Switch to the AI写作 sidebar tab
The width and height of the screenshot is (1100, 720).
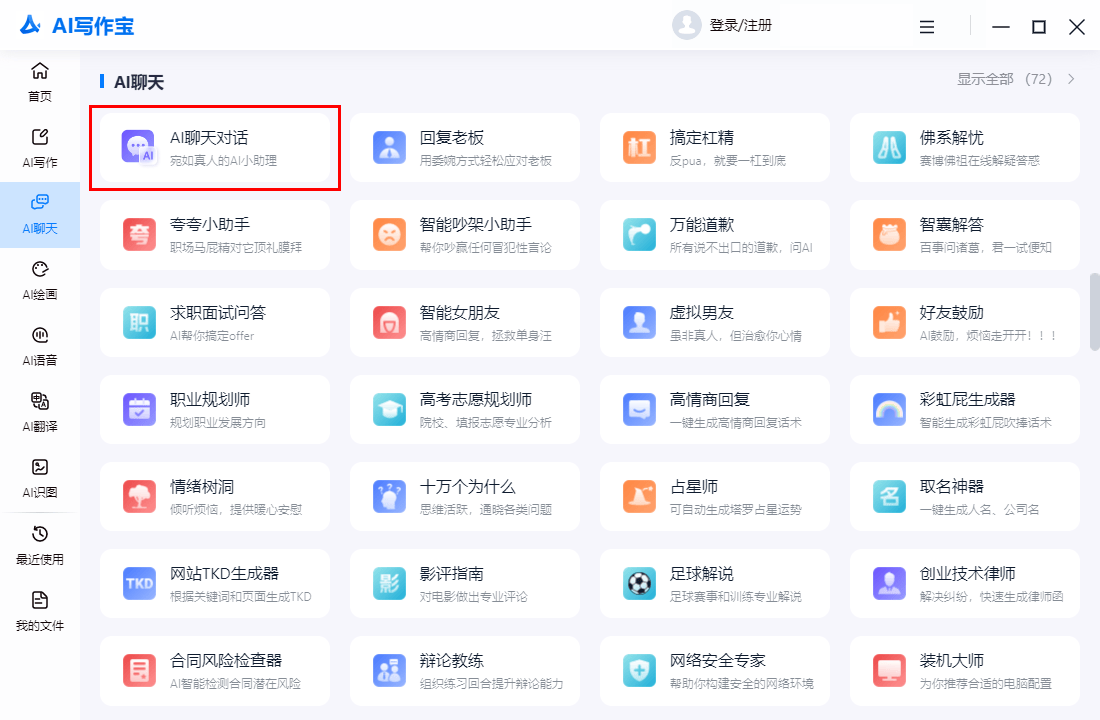pyautogui.click(x=40, y=148)
